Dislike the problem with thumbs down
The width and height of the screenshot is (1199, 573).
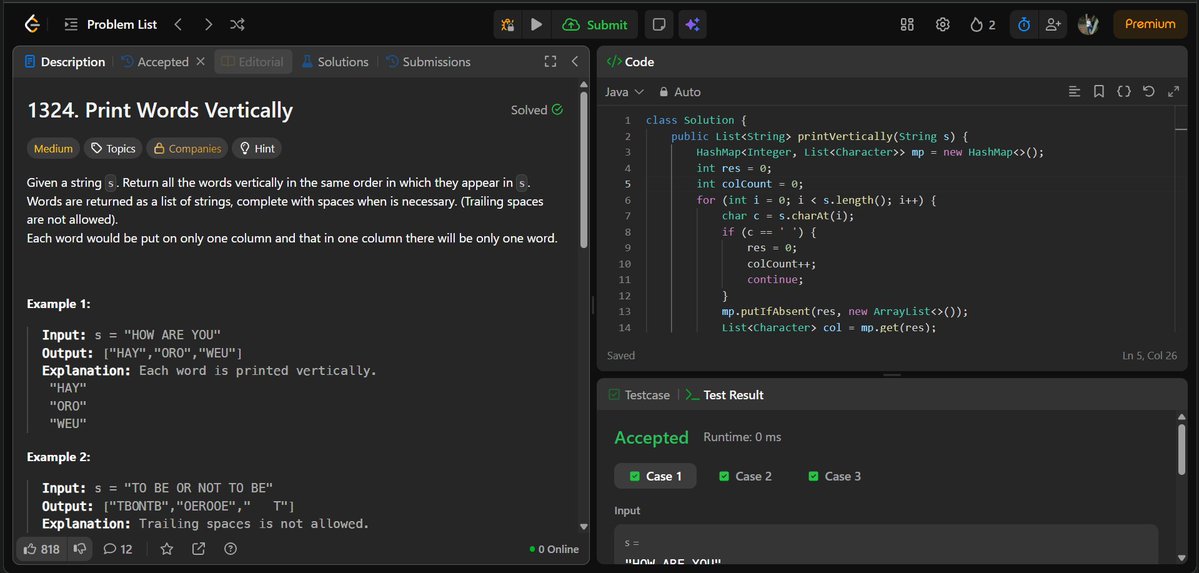pyautogui.click(x=79, y=549)
